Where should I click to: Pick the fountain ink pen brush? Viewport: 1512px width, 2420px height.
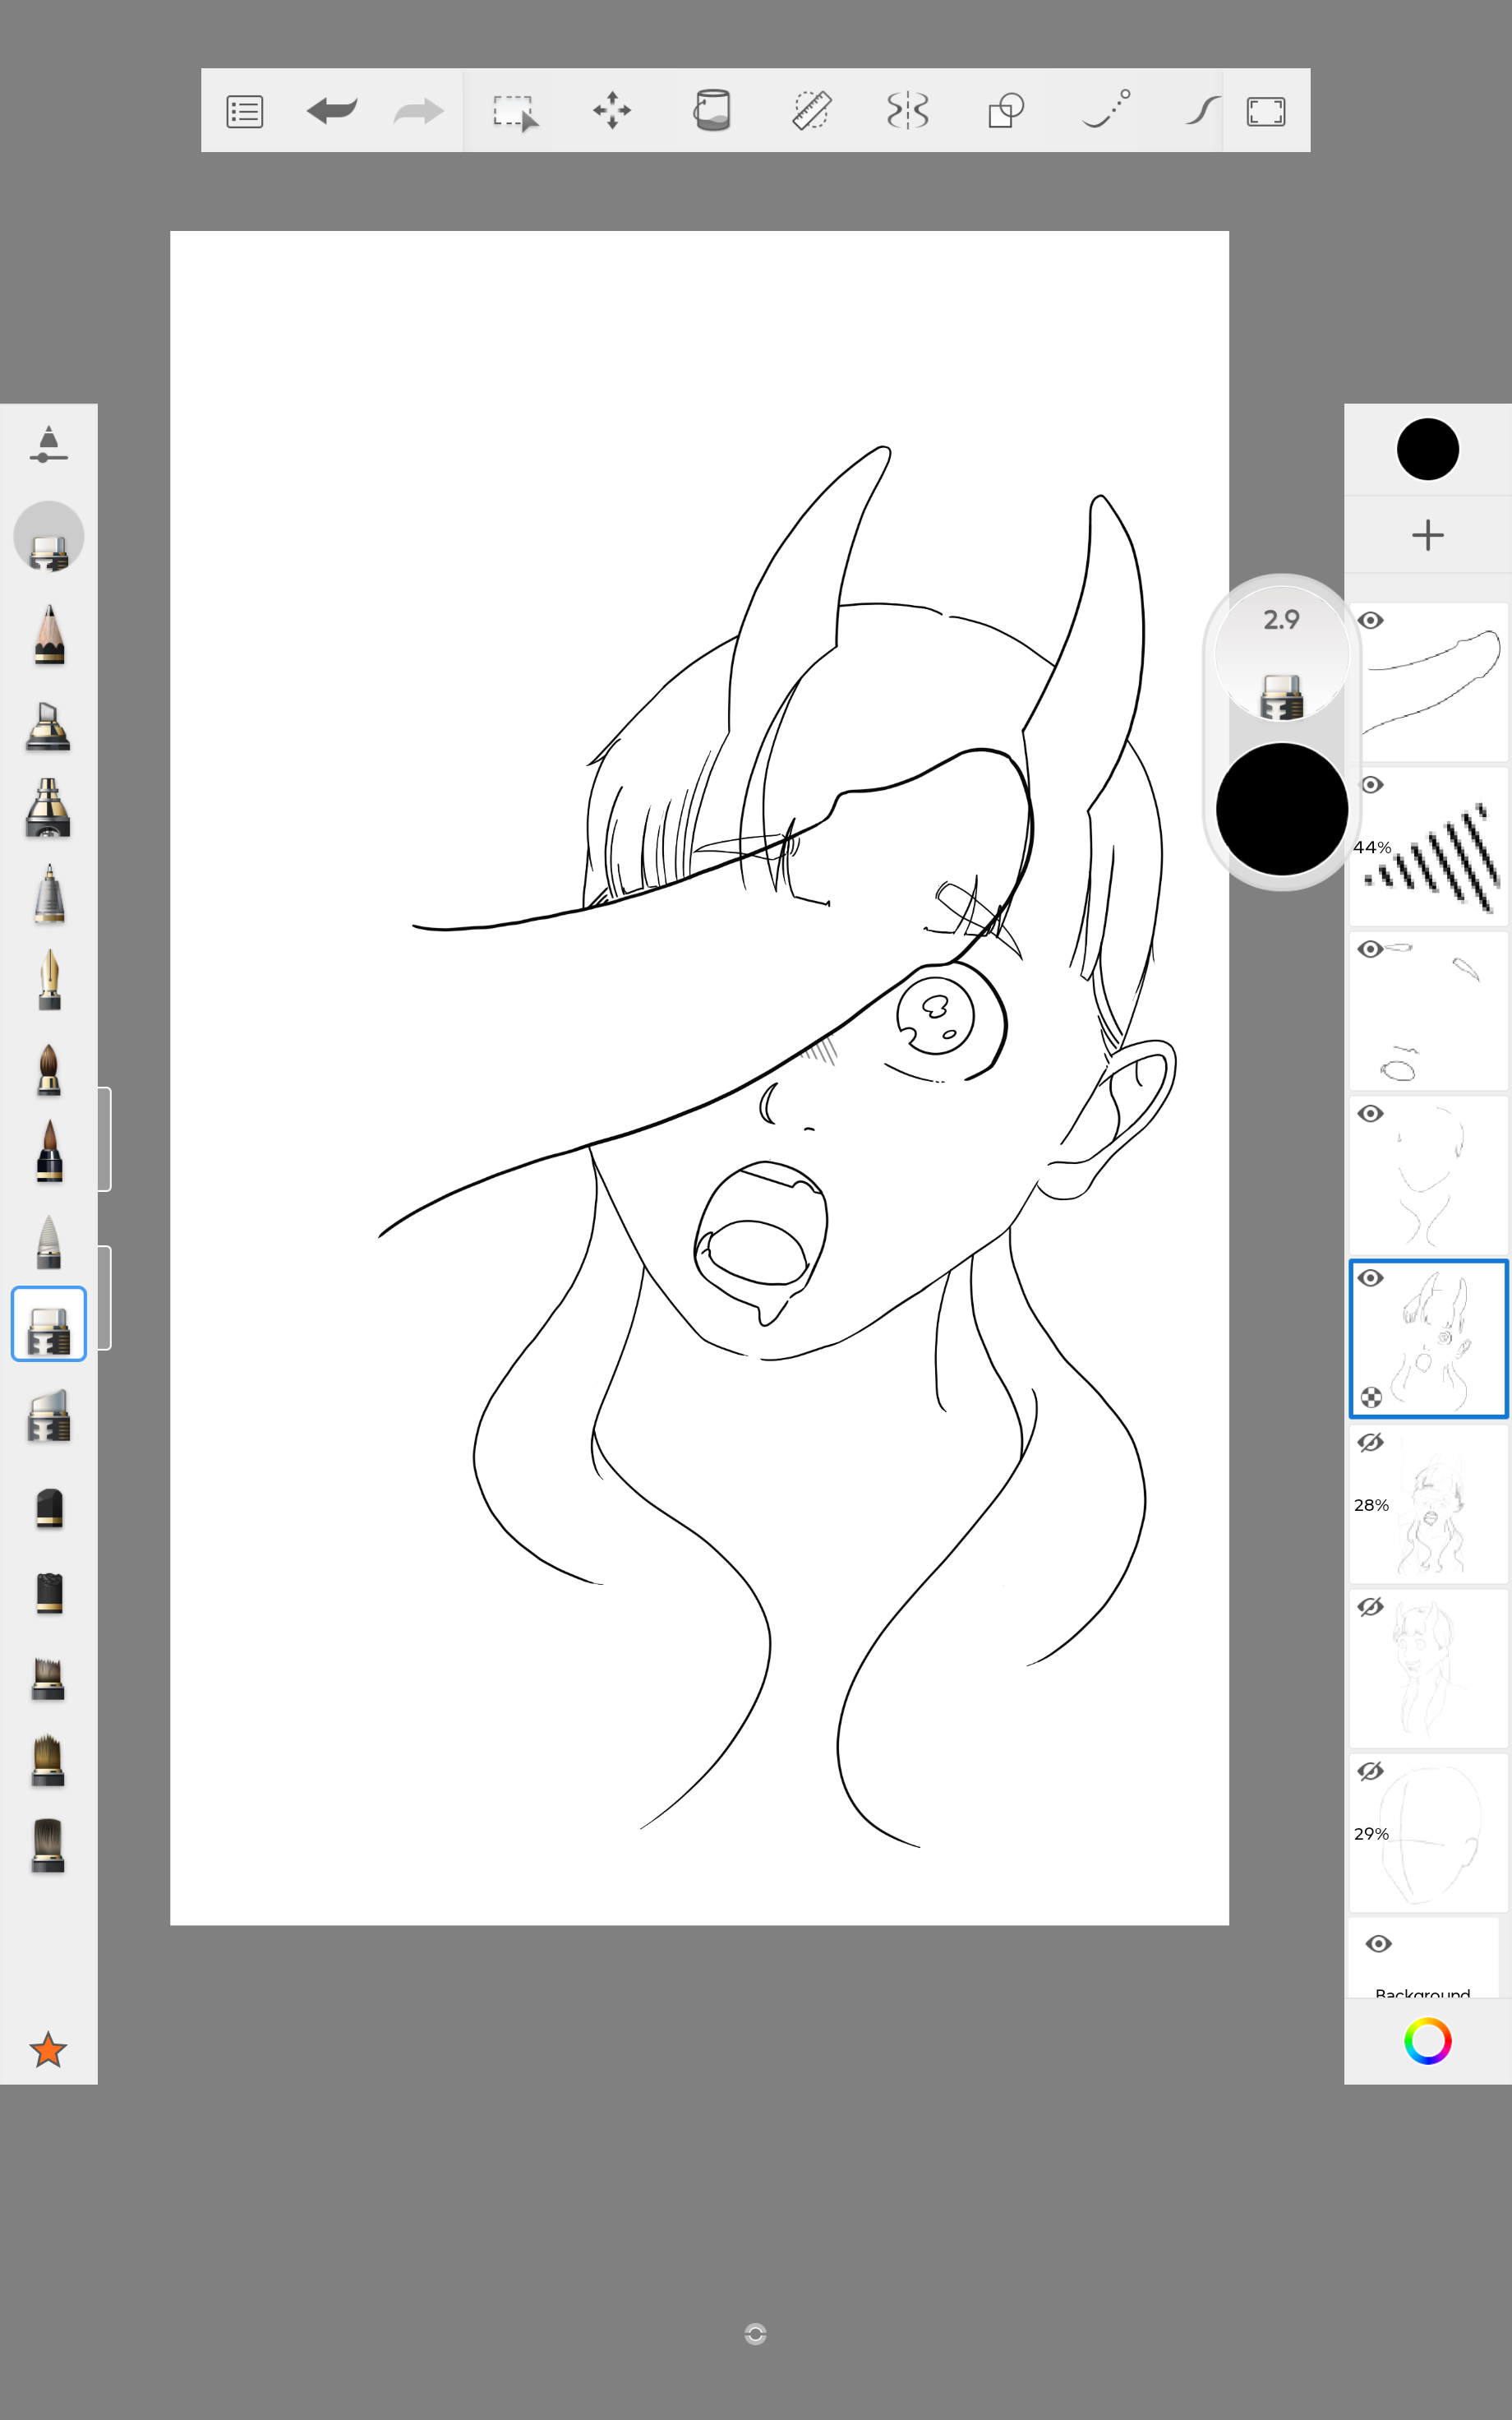tap(49, 979)
